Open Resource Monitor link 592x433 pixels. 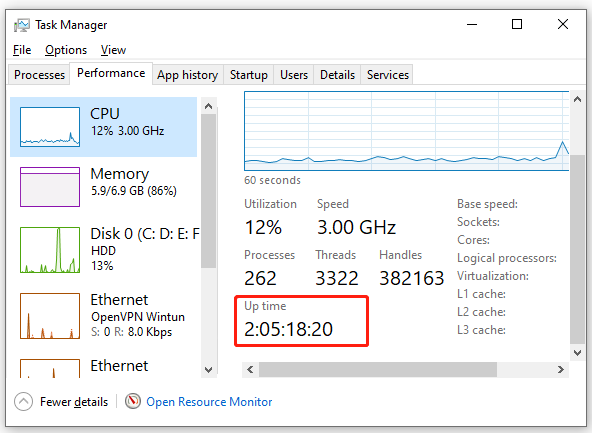click(x=209, y=402)
